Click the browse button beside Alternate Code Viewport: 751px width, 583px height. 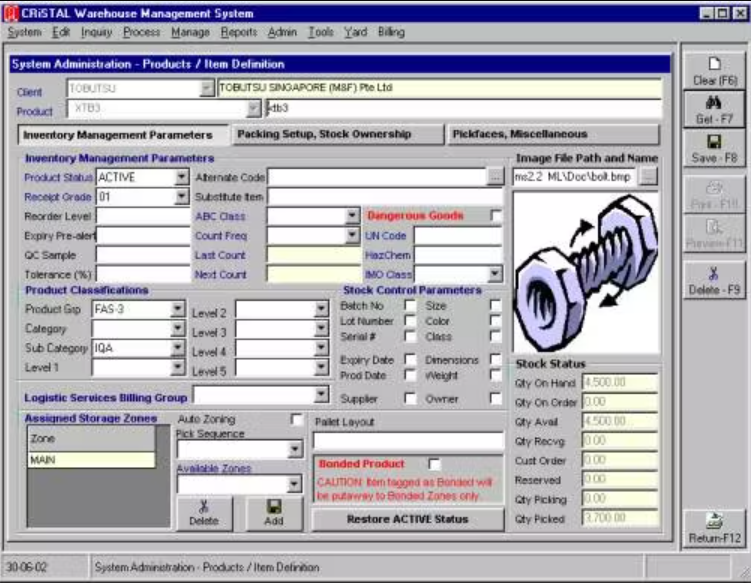click(495, 177)
